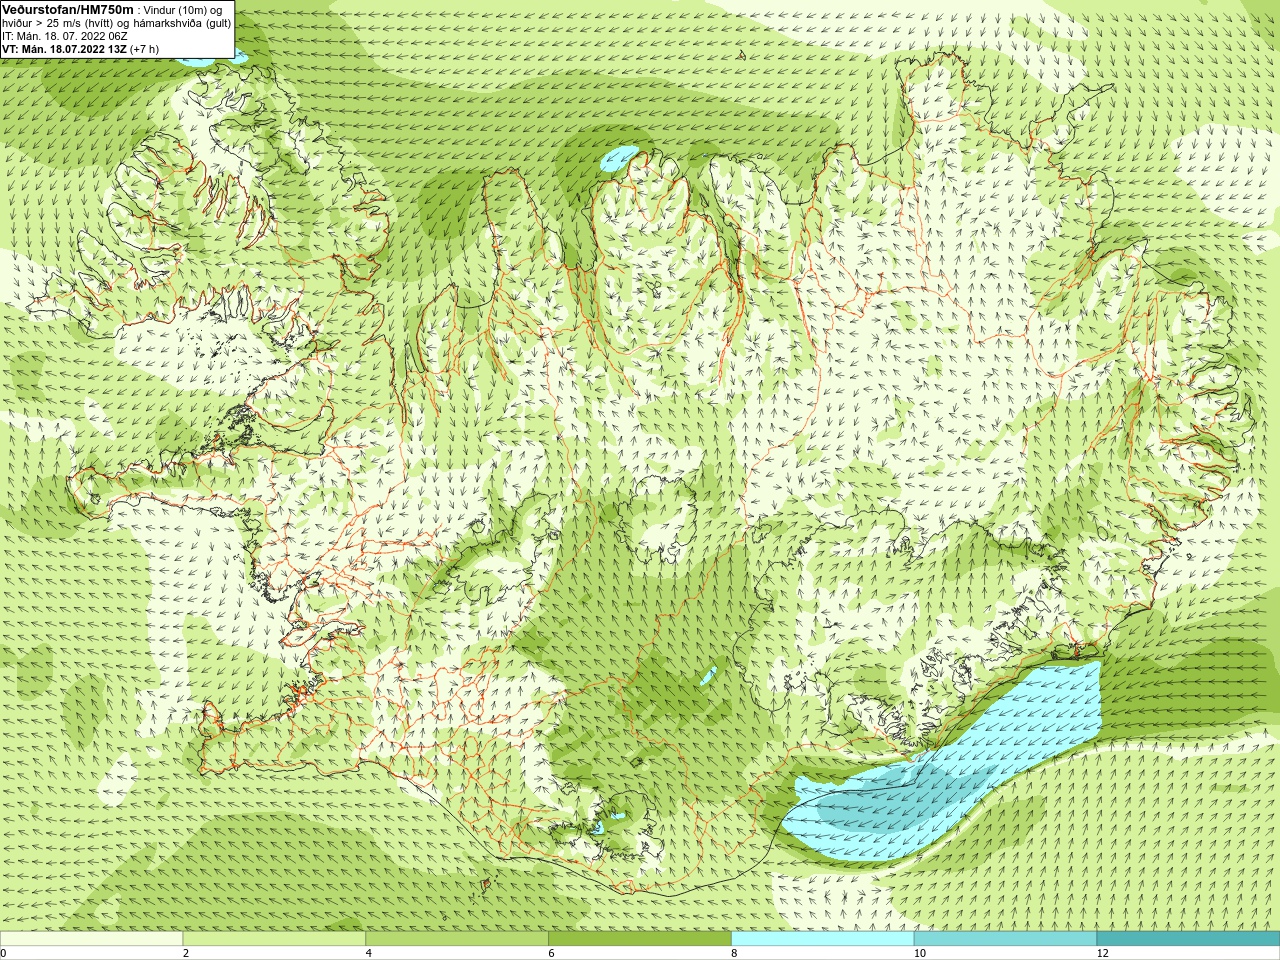Select the medium green 4–6 m/s legend swatch
This screenshot has width=1280, height=960.
coord(457,939)
